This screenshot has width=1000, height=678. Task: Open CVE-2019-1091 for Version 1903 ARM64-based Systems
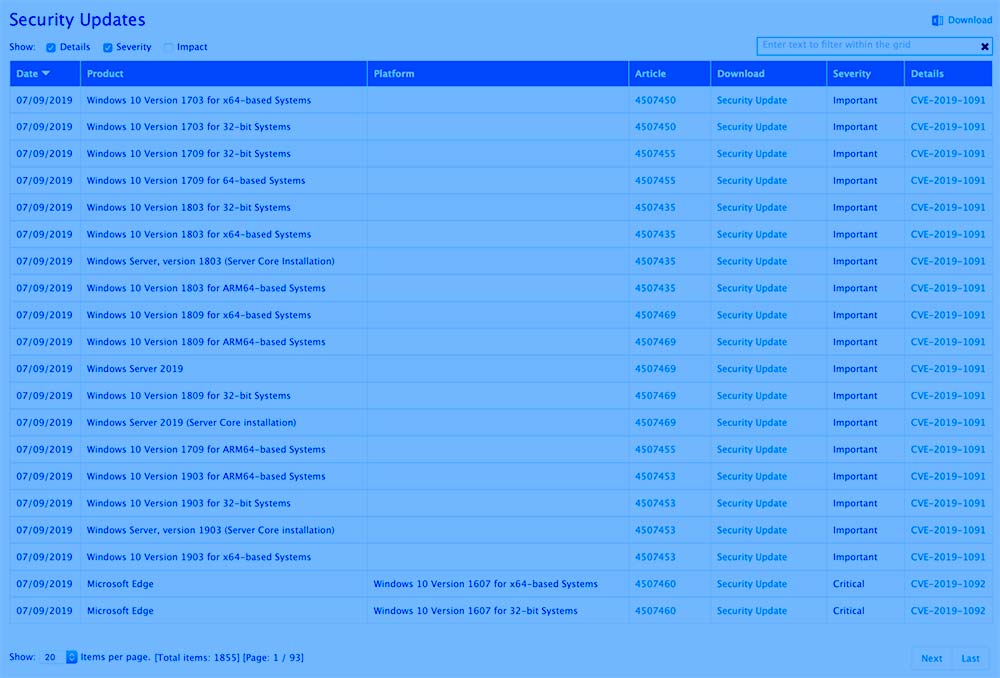(x=948, y=476)
